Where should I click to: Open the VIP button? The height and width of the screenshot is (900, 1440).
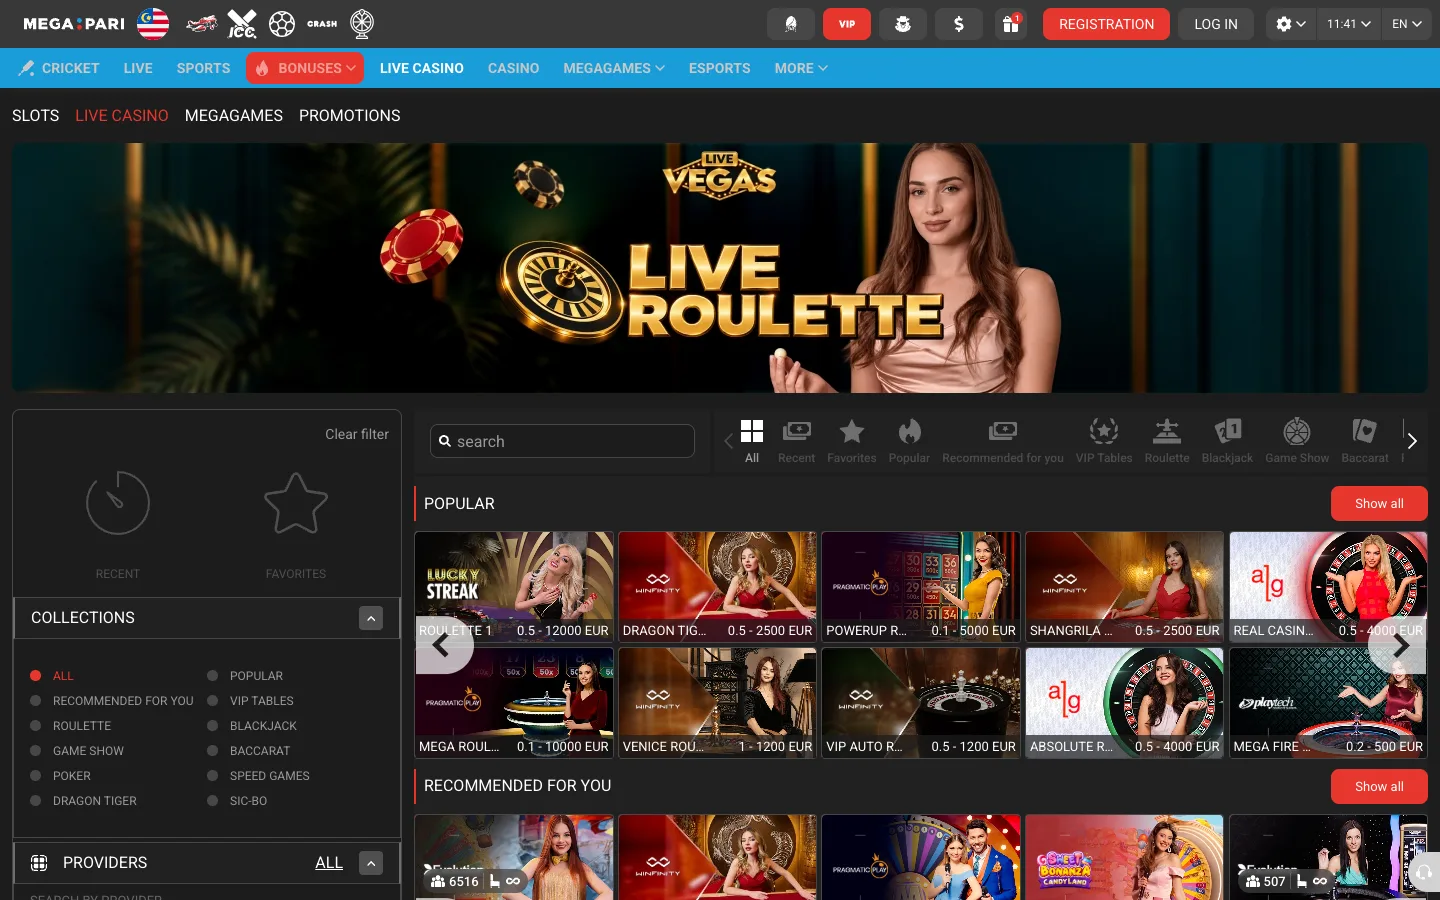click(x=847, y=24)
